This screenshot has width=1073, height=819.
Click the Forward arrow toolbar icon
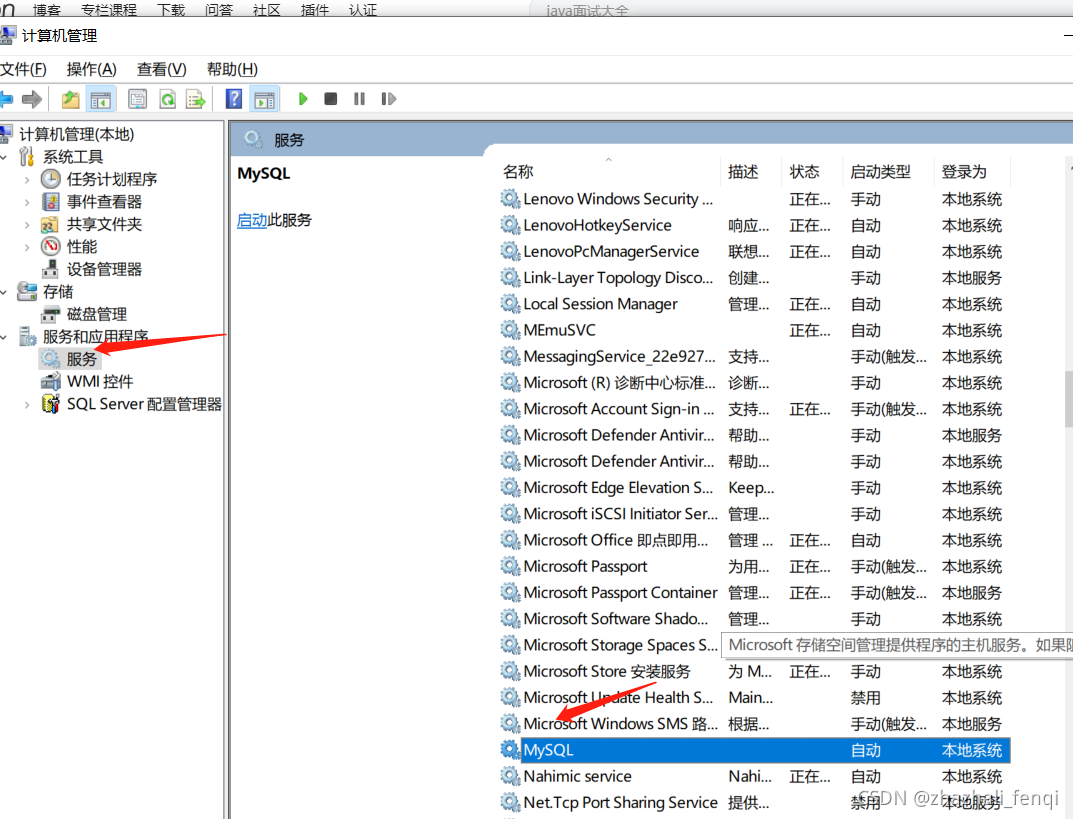32,99
